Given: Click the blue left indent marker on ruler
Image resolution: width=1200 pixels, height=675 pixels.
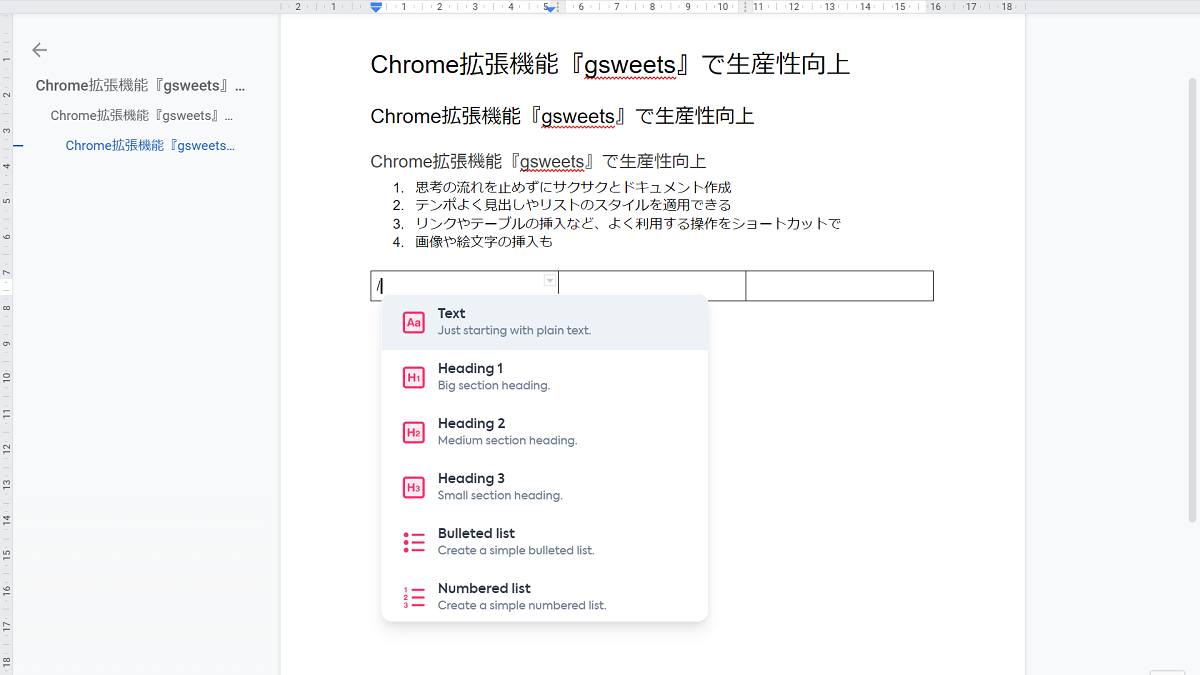Looking at the screenshot, I should [x=376, y=8].
